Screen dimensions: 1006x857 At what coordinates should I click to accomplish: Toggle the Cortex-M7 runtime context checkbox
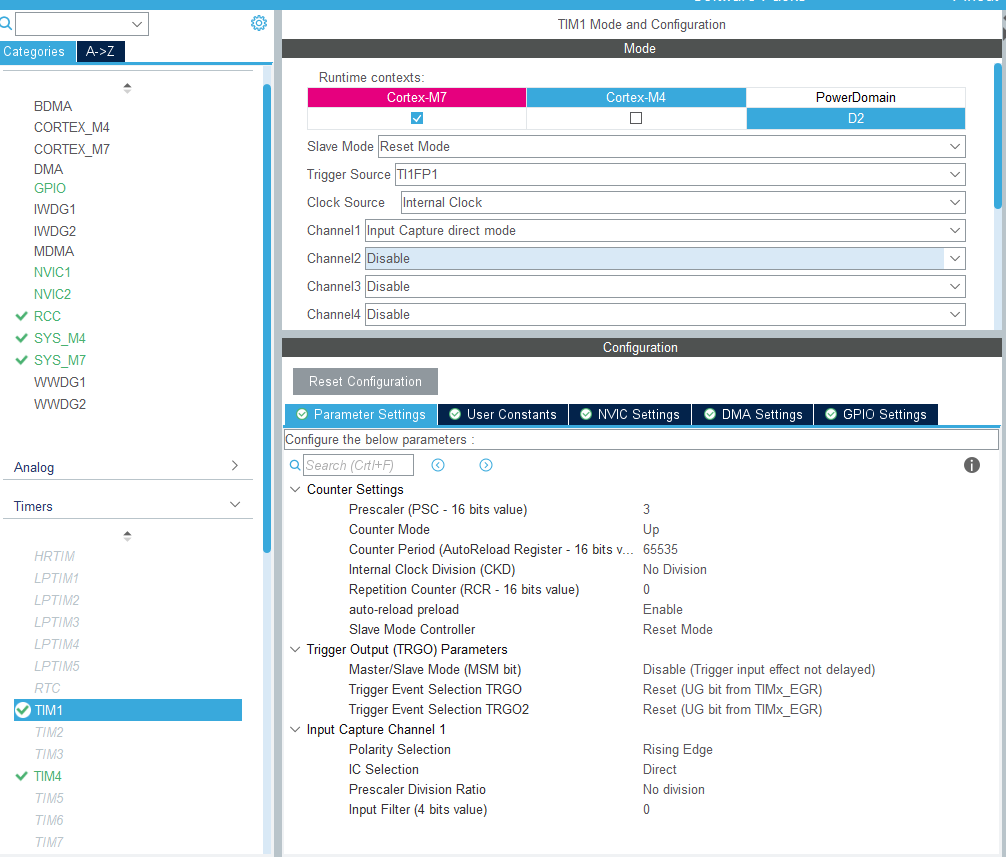click(417, 118)
